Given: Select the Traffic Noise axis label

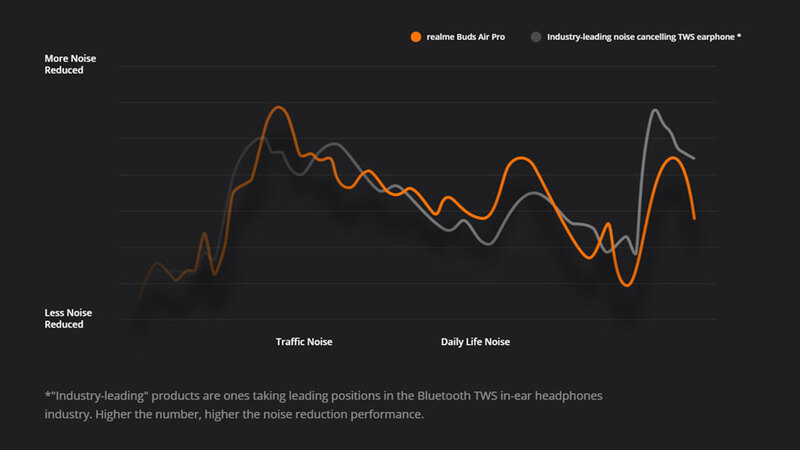Looking at the screenshot, I should (x=304, y=342).
